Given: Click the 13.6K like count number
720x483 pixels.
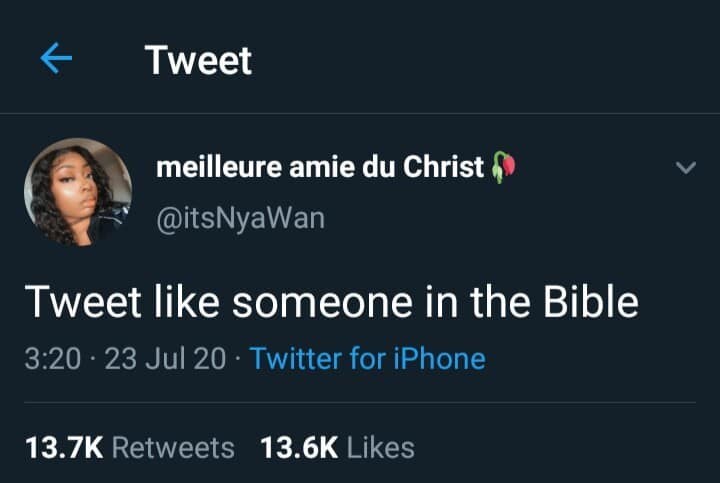Looking at the screenshot, I should click(297, 446).
